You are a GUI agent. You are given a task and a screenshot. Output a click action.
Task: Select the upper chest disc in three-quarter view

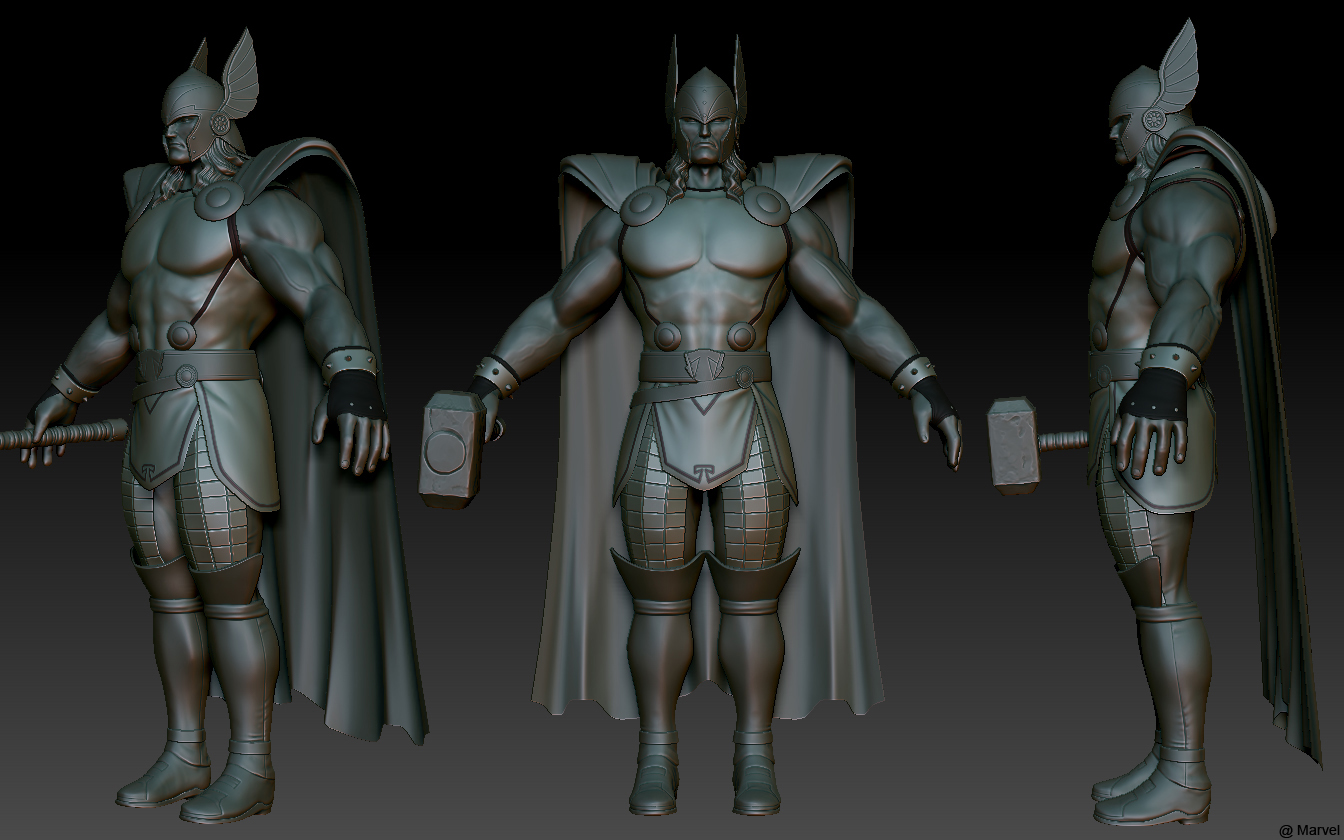[217, 199]
